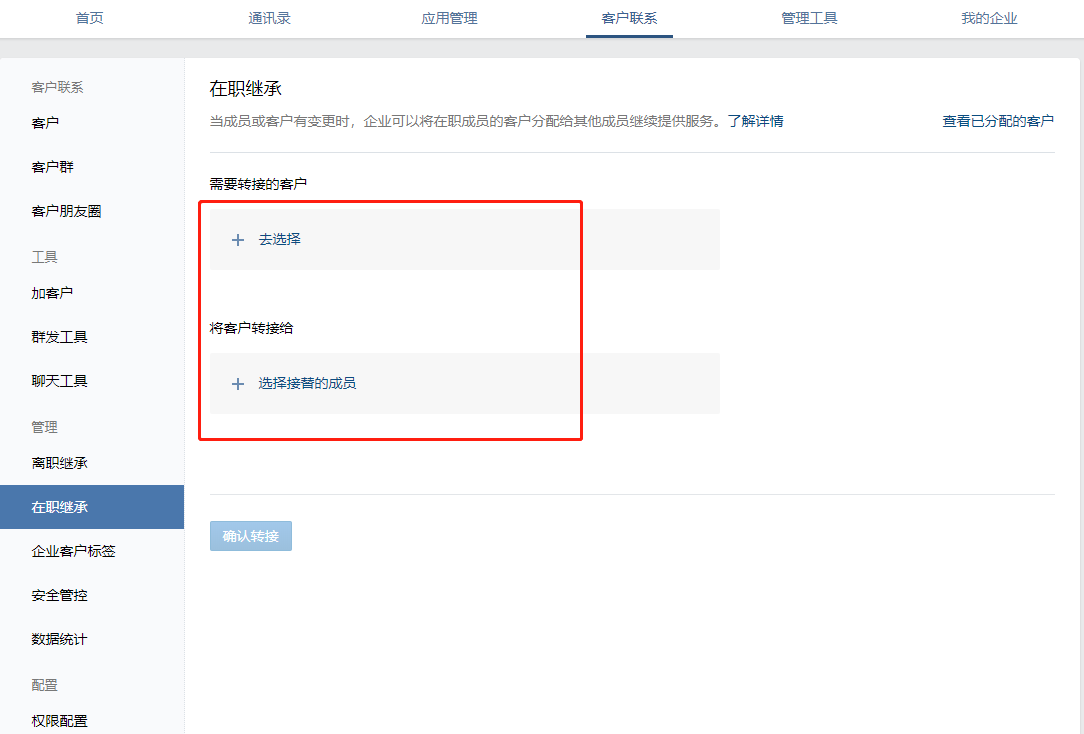Select 群发工具 from the sidebar
Image resolution: width=1084 pixels, height=734 pixels.
tap(59, 337)
